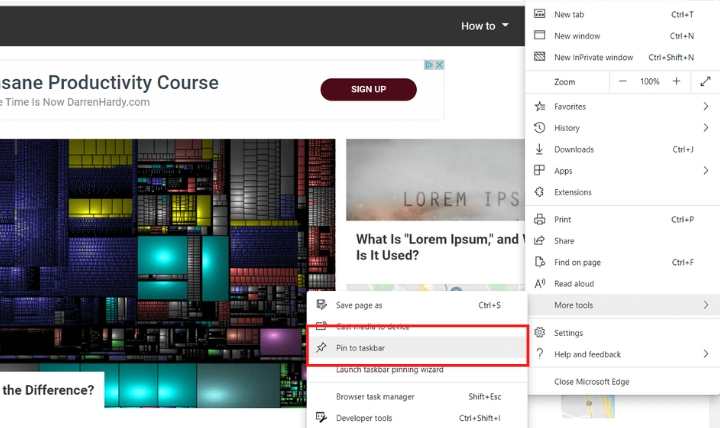Open Insane Productivity Course ad headline
The image size is (720, 428).
click(108, 83)
